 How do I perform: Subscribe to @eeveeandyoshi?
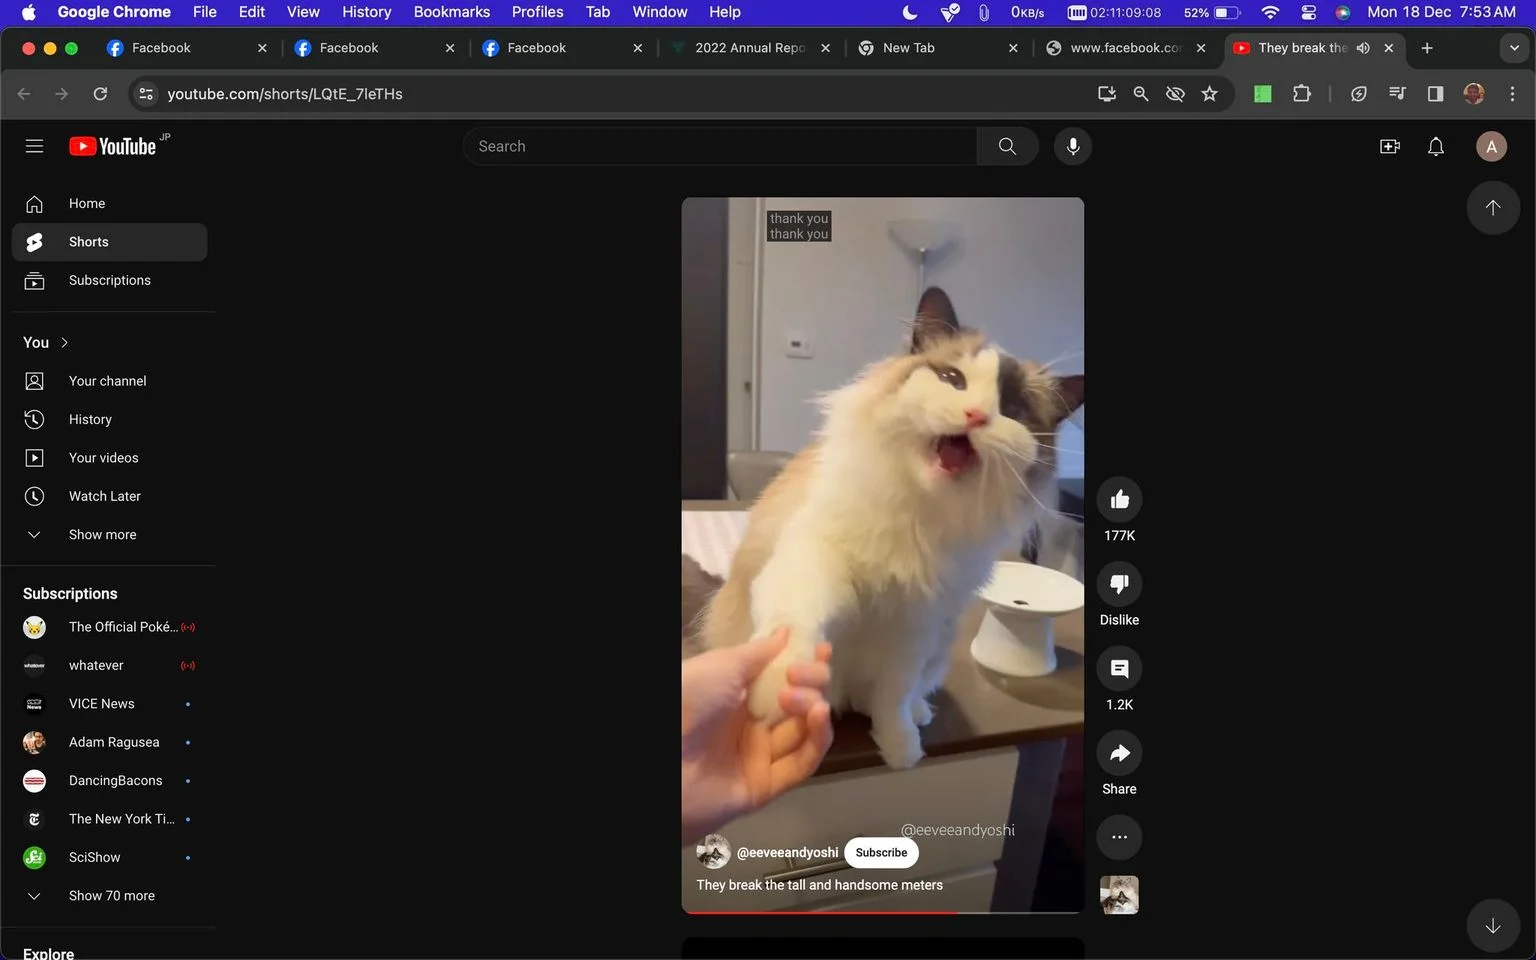click(881, 853)
